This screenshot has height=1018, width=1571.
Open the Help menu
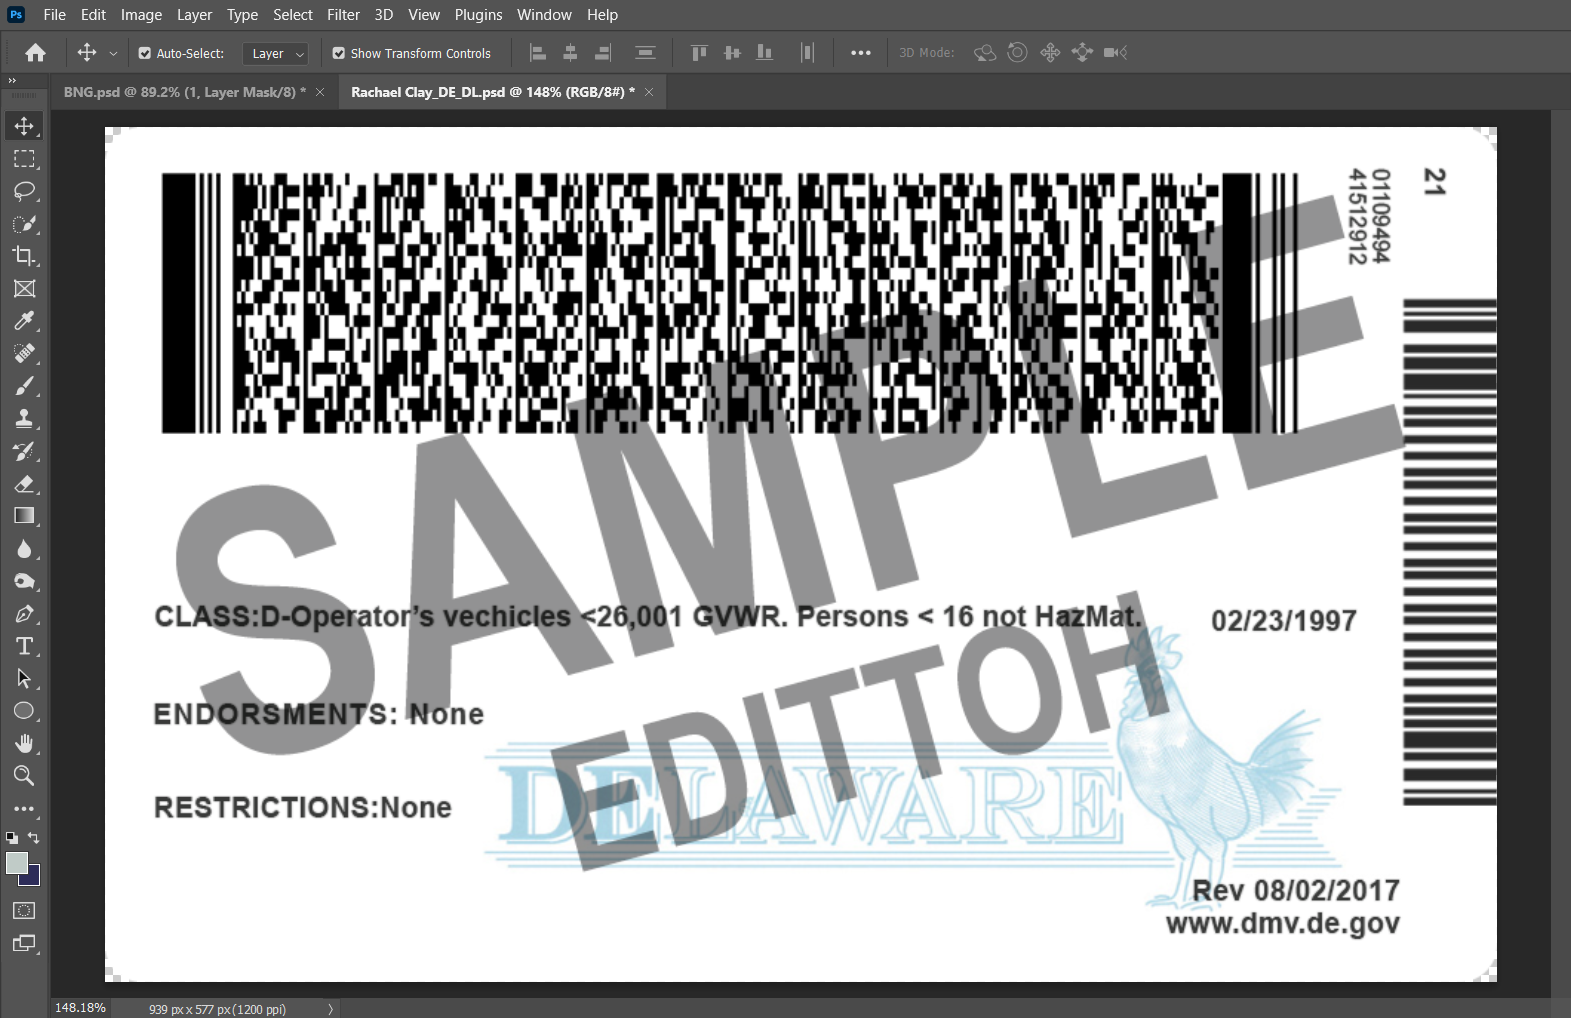602,15
